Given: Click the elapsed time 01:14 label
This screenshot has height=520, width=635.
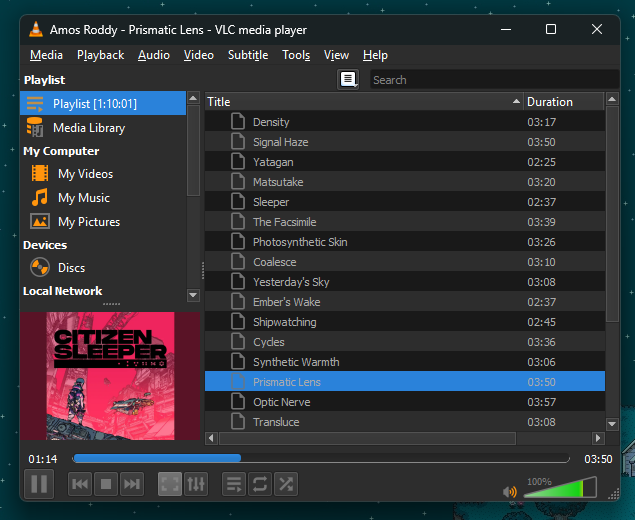Looking at the screenshot, I should pos(43,459).
